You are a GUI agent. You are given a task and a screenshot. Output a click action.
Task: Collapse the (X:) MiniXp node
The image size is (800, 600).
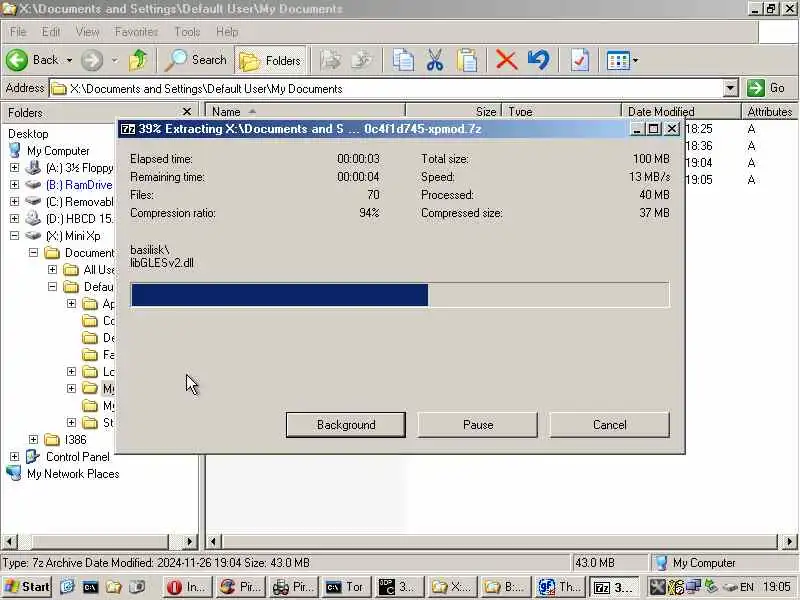(x=14, y=236)
